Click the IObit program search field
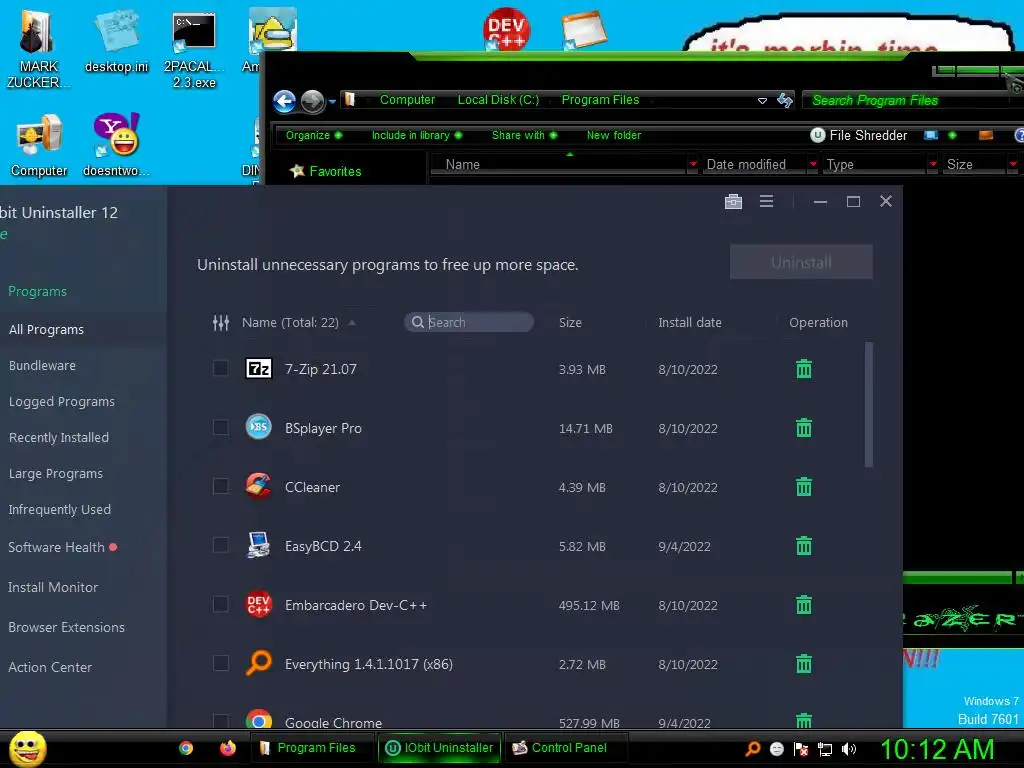Viewport: 1024px width, 768px height. click(469, 322)
